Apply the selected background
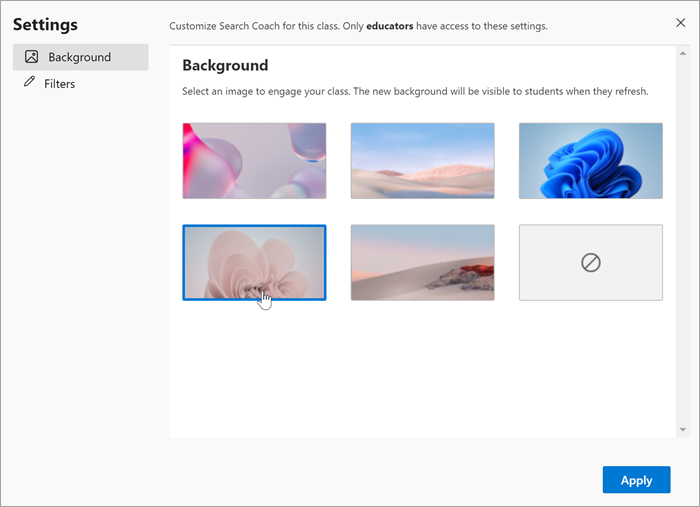700x507 pixels. 636,480
